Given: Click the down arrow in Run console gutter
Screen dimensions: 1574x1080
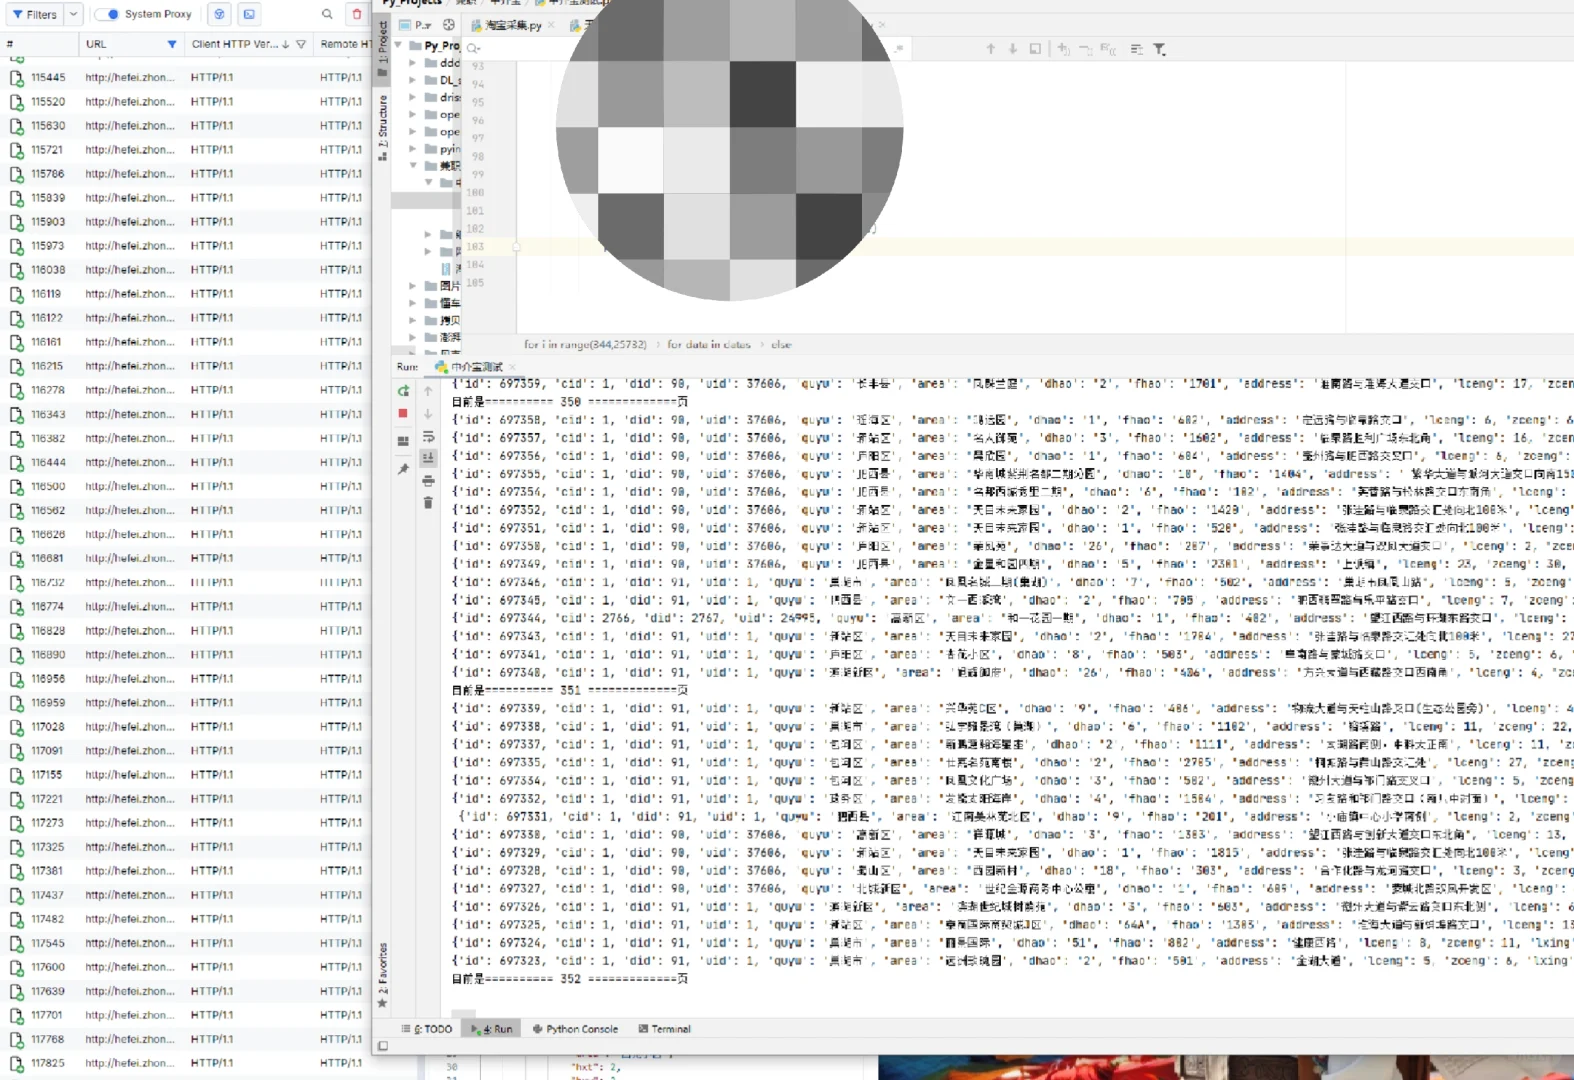Looking at the screenshot, I should (428, 414).
